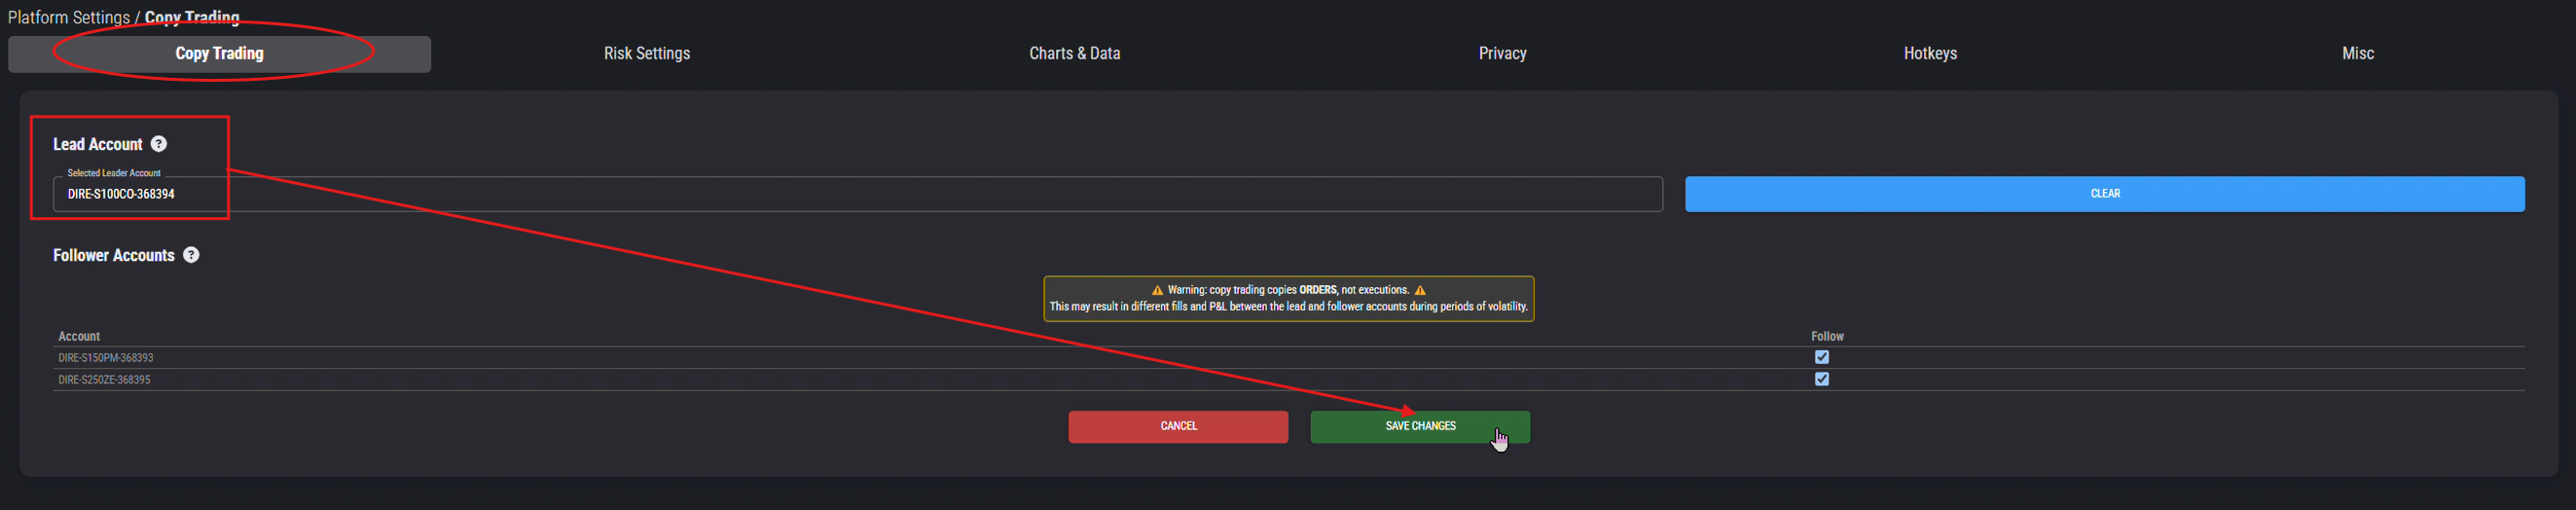Switch to the Risk Settings tab
This screenshot has height=510, width=2576.
click(647, 54)
